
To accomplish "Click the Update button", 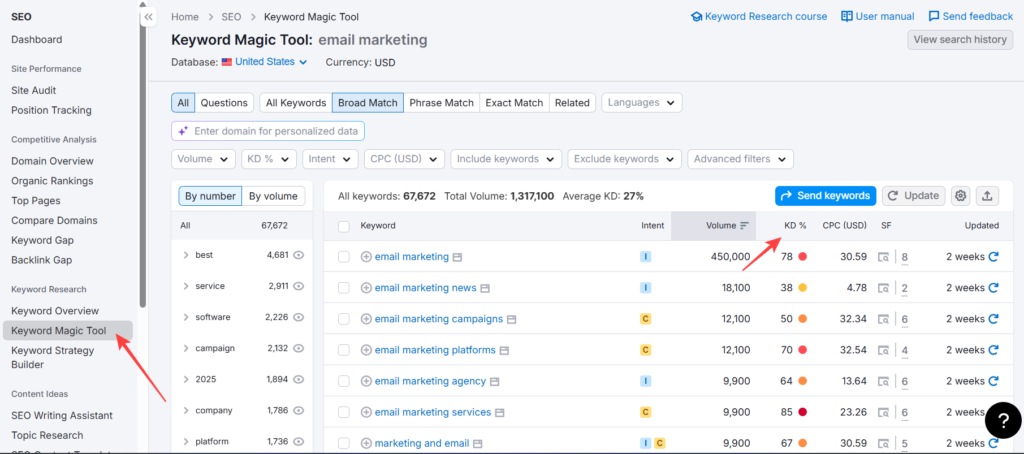I will pyautogui.click(x=913, y=195).
